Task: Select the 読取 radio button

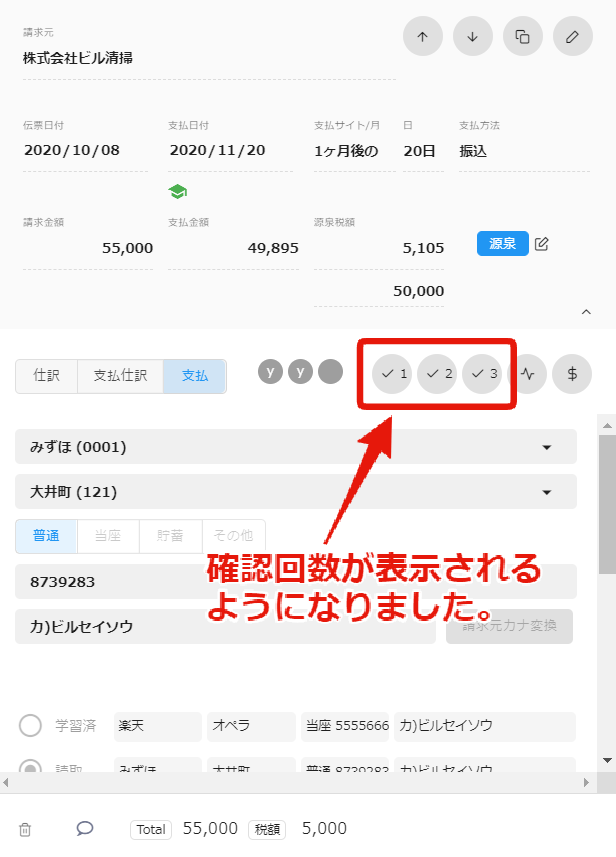Action: 31,767
